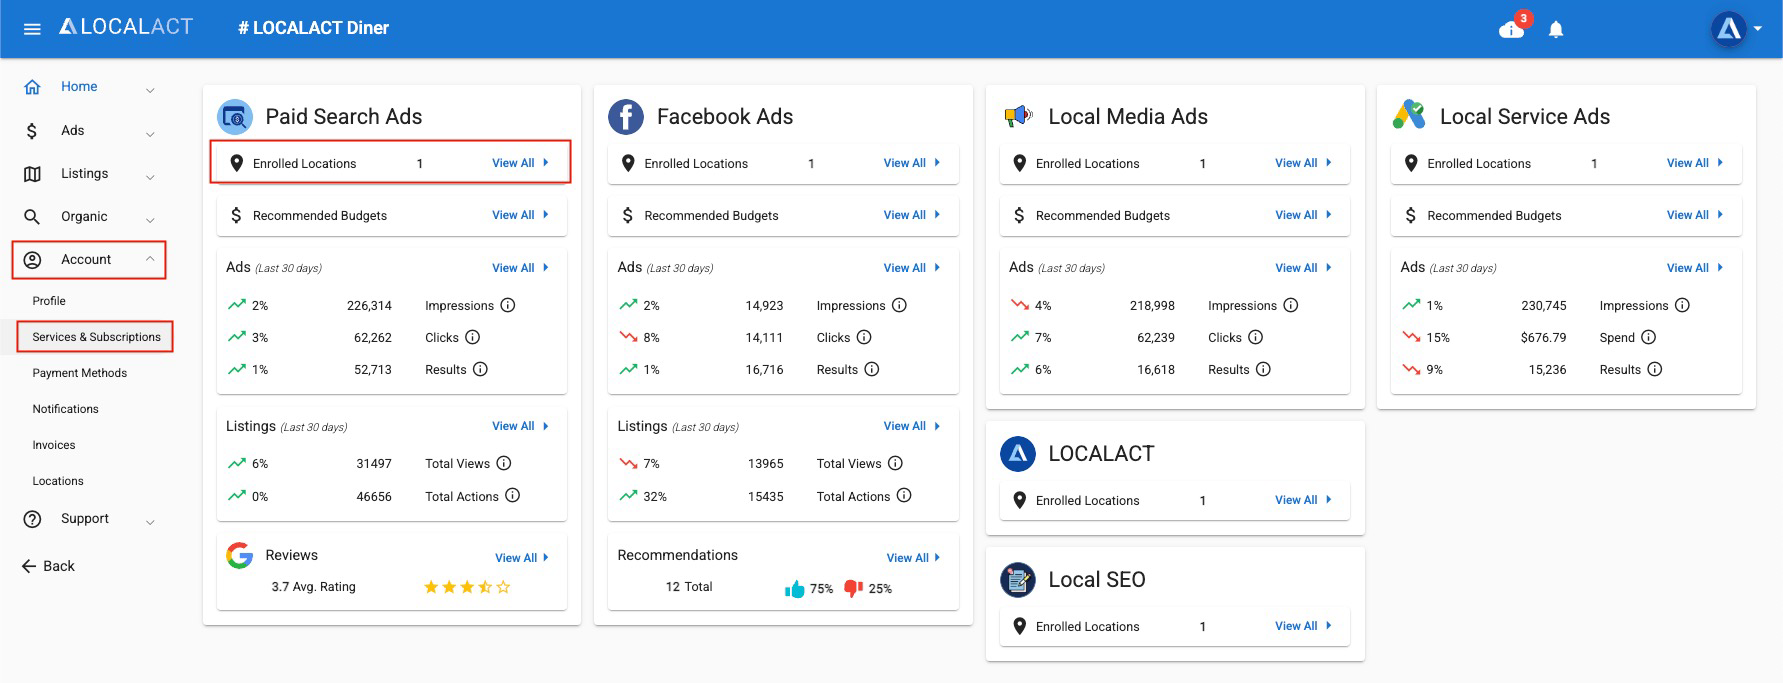Click the thumbs down recommendation icon
Image resolution: width=1783 pixels, height=683 pixels.
[x=853, y=588]
